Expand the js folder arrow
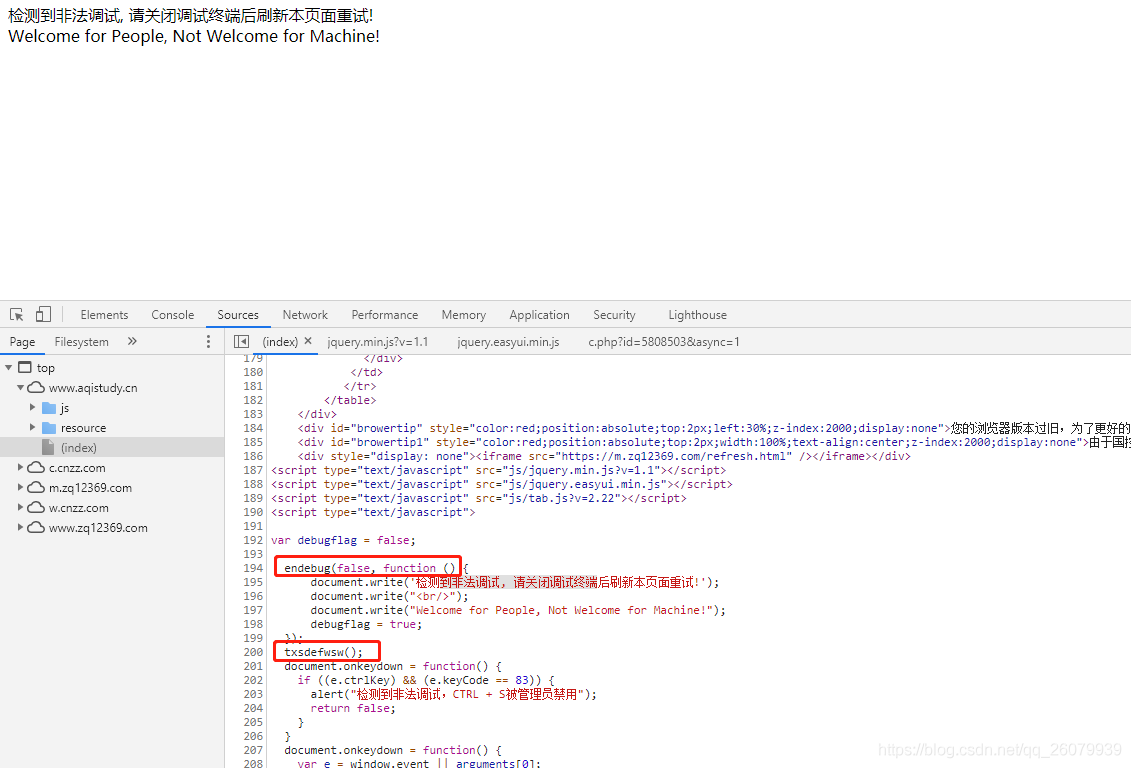This screenshot has height=768, width=1131. [x=32, y=407]
